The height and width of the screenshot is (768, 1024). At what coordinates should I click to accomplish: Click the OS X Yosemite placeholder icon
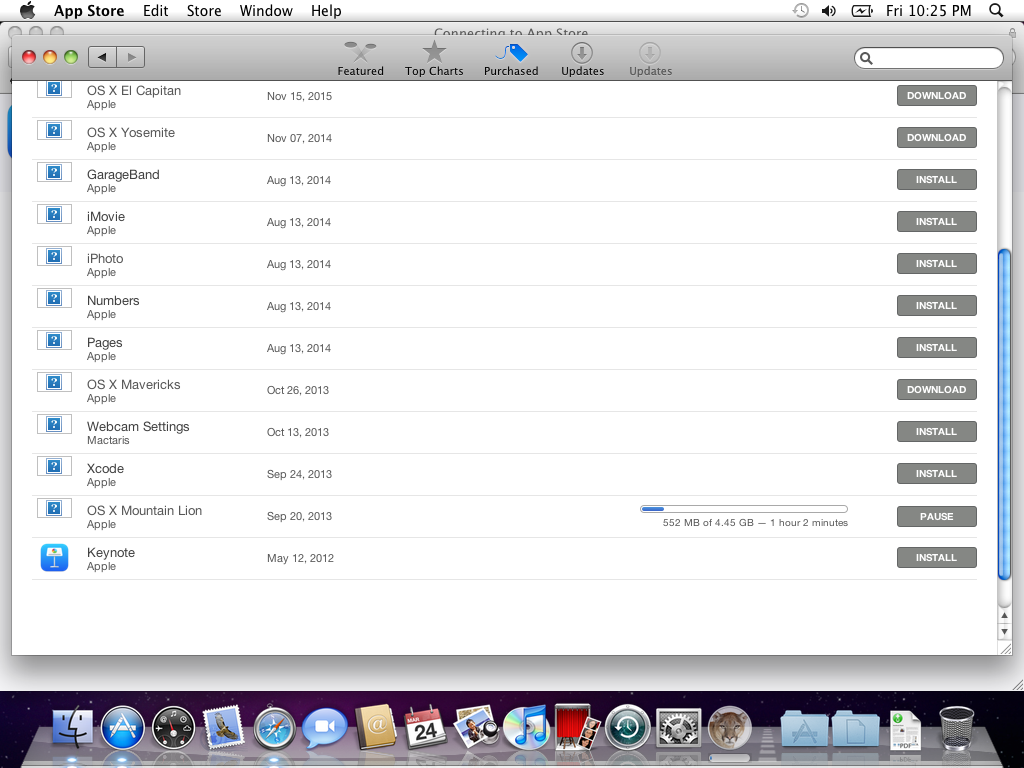(54, 131)
